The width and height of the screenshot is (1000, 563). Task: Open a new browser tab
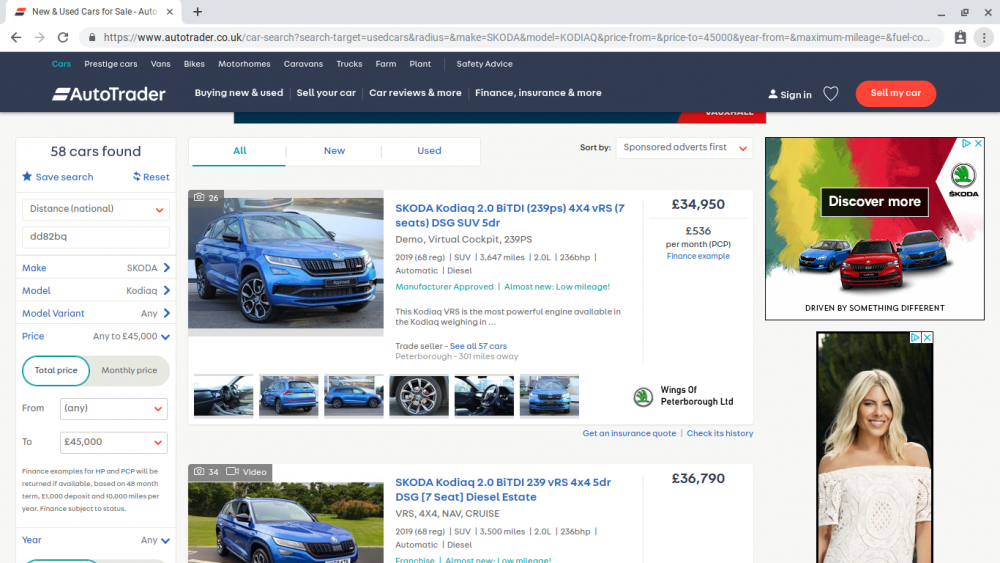pos(198,11)
